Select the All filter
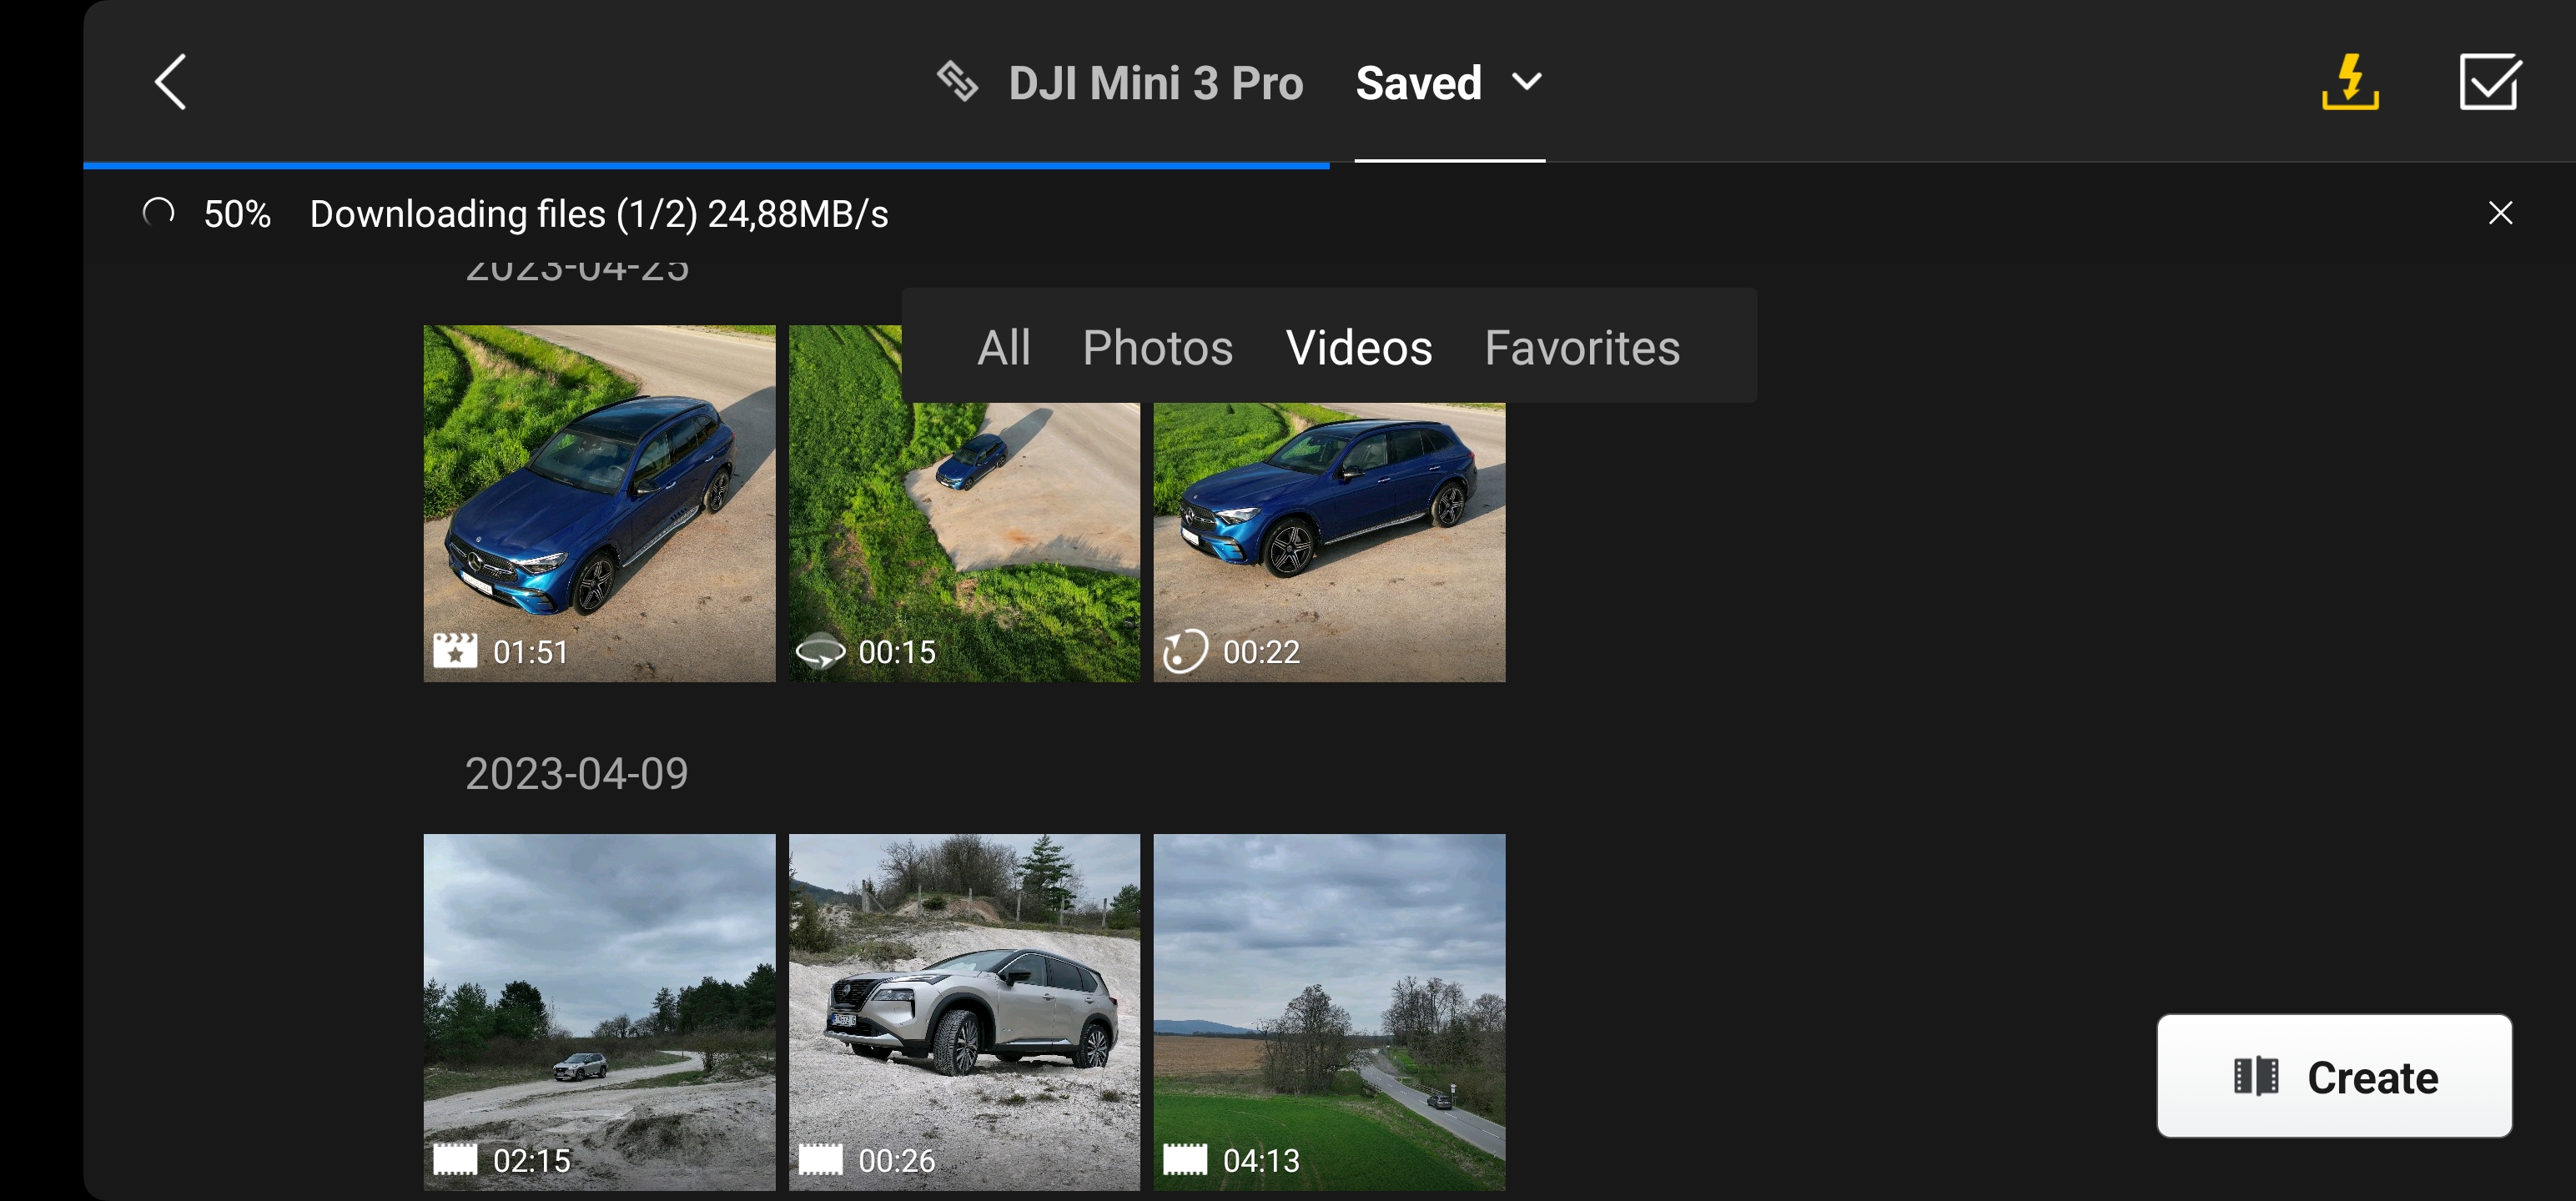The height and width of the screenshot is (1201, 2576). [x=1003, y=348]
